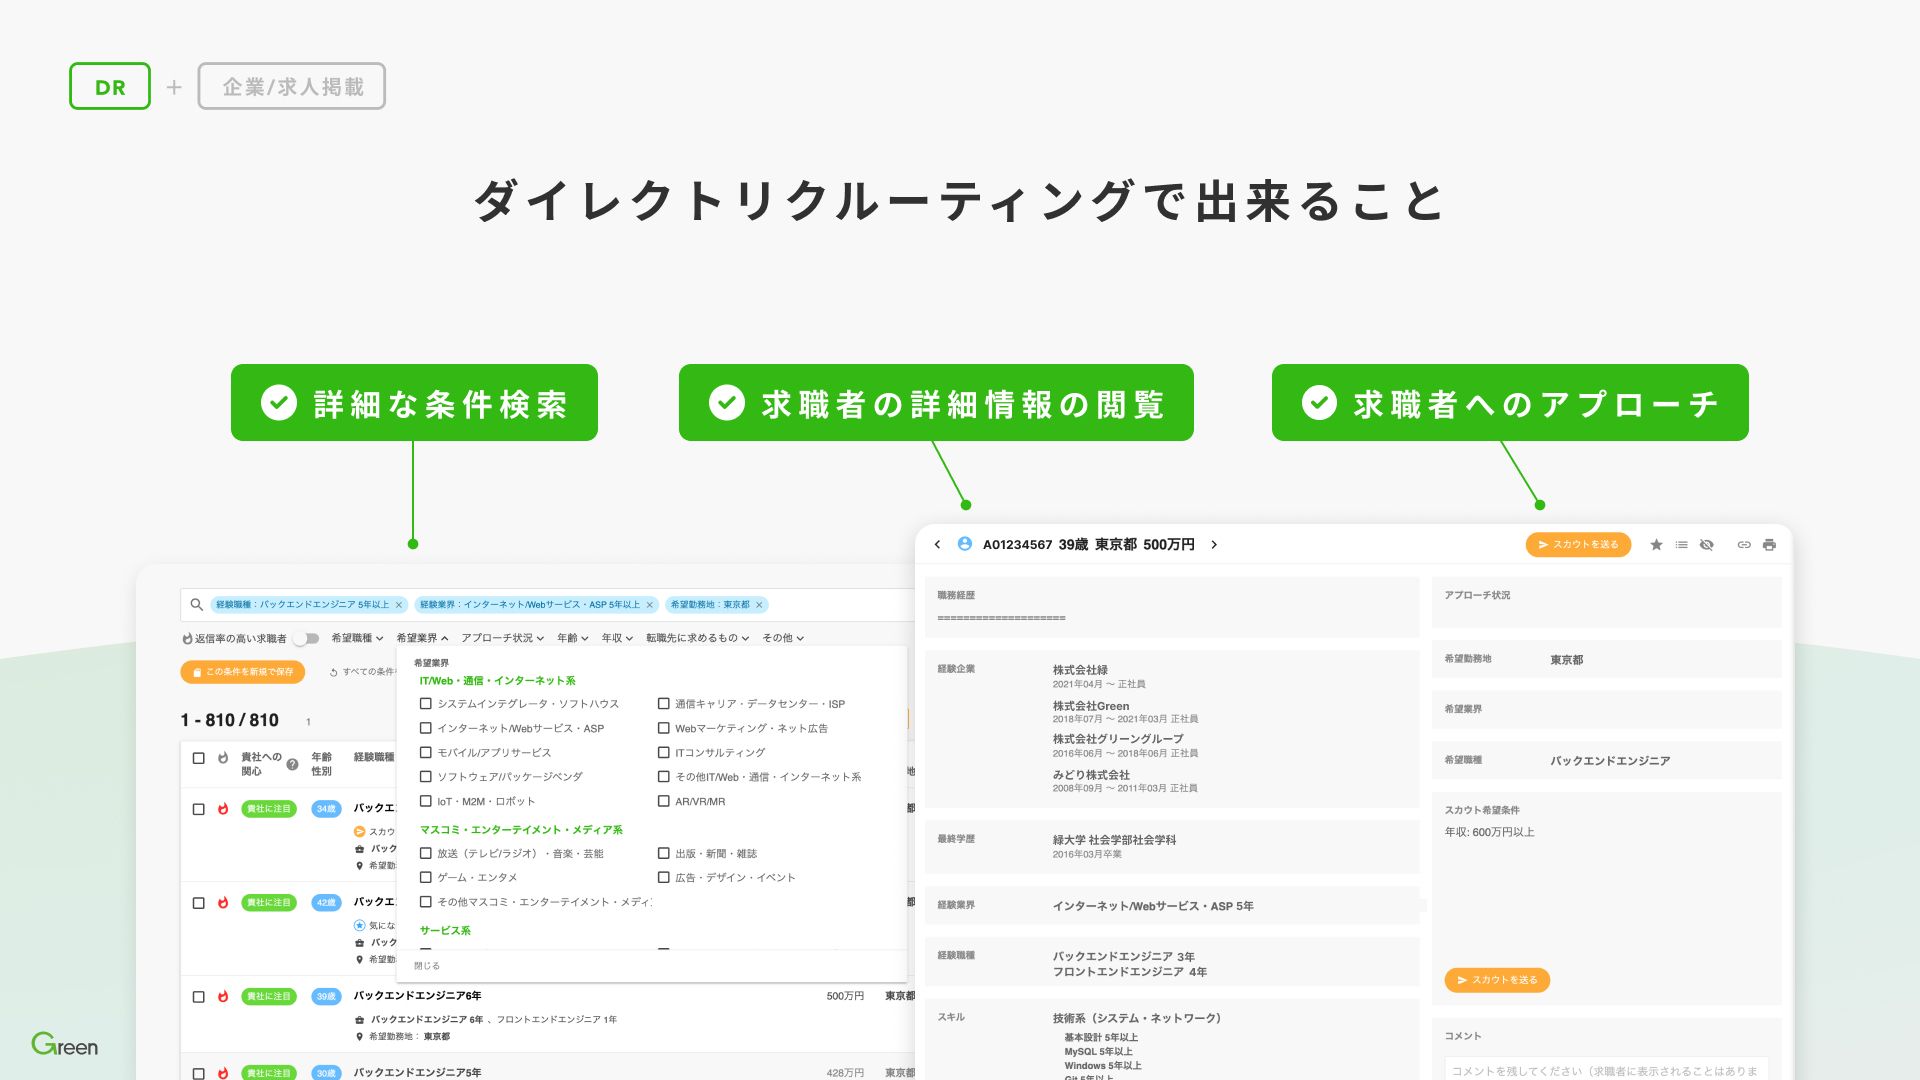Check システムインテグレータ・ソフトハウス

[x=425, y=704]
